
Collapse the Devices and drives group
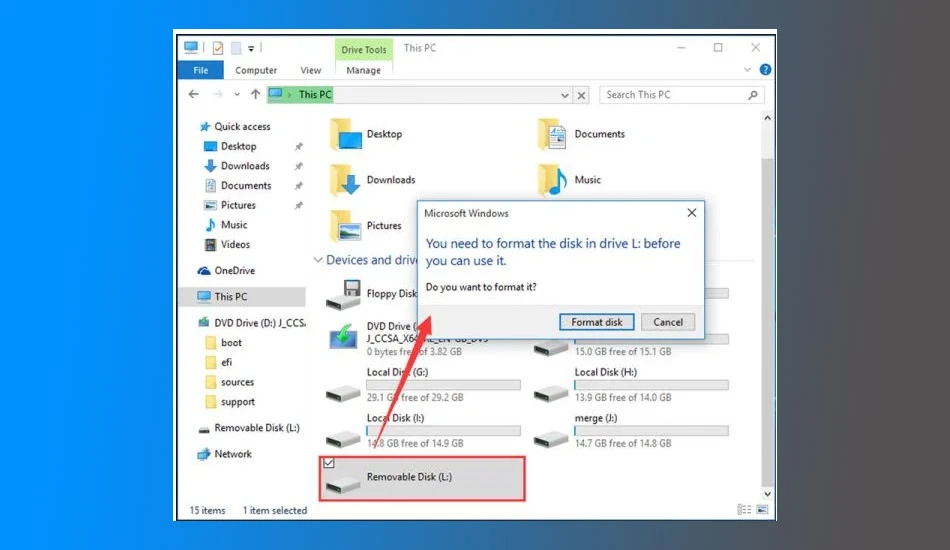pos(317,260)
